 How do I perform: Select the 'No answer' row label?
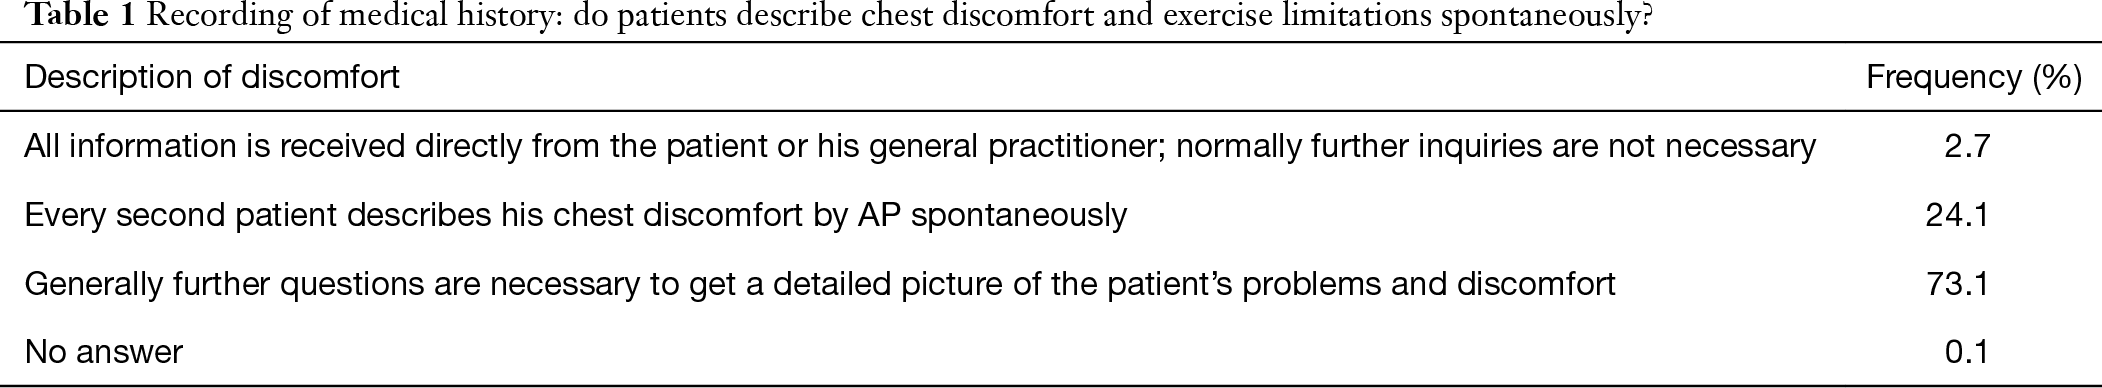pyautogui.click(x=103, y=352)
